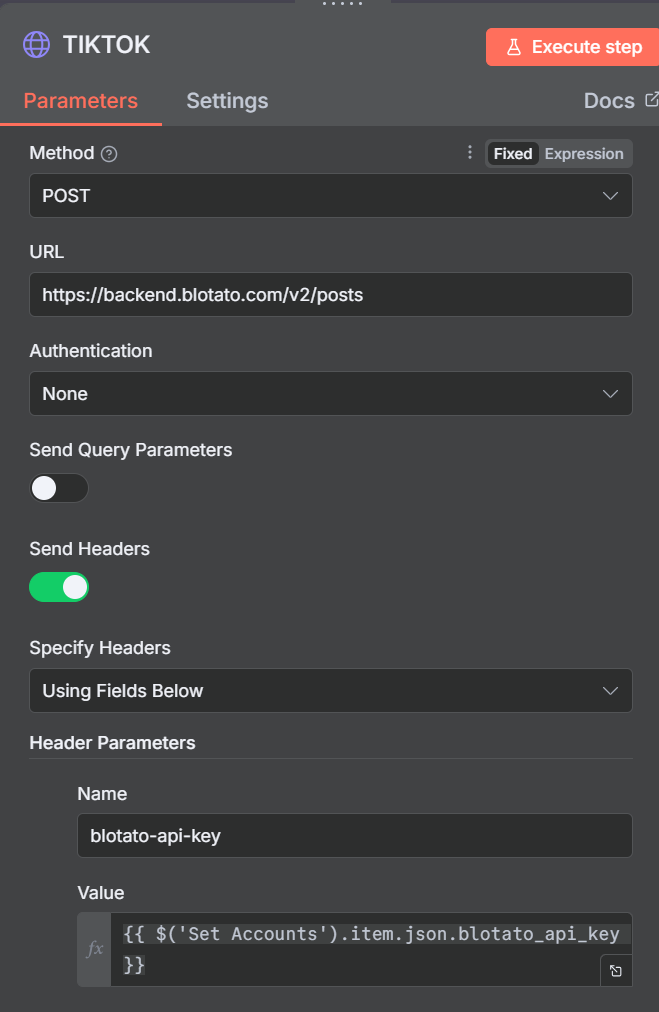Open the POST method dropdown
Screen dimensions: 659x1012
(330, 196)
